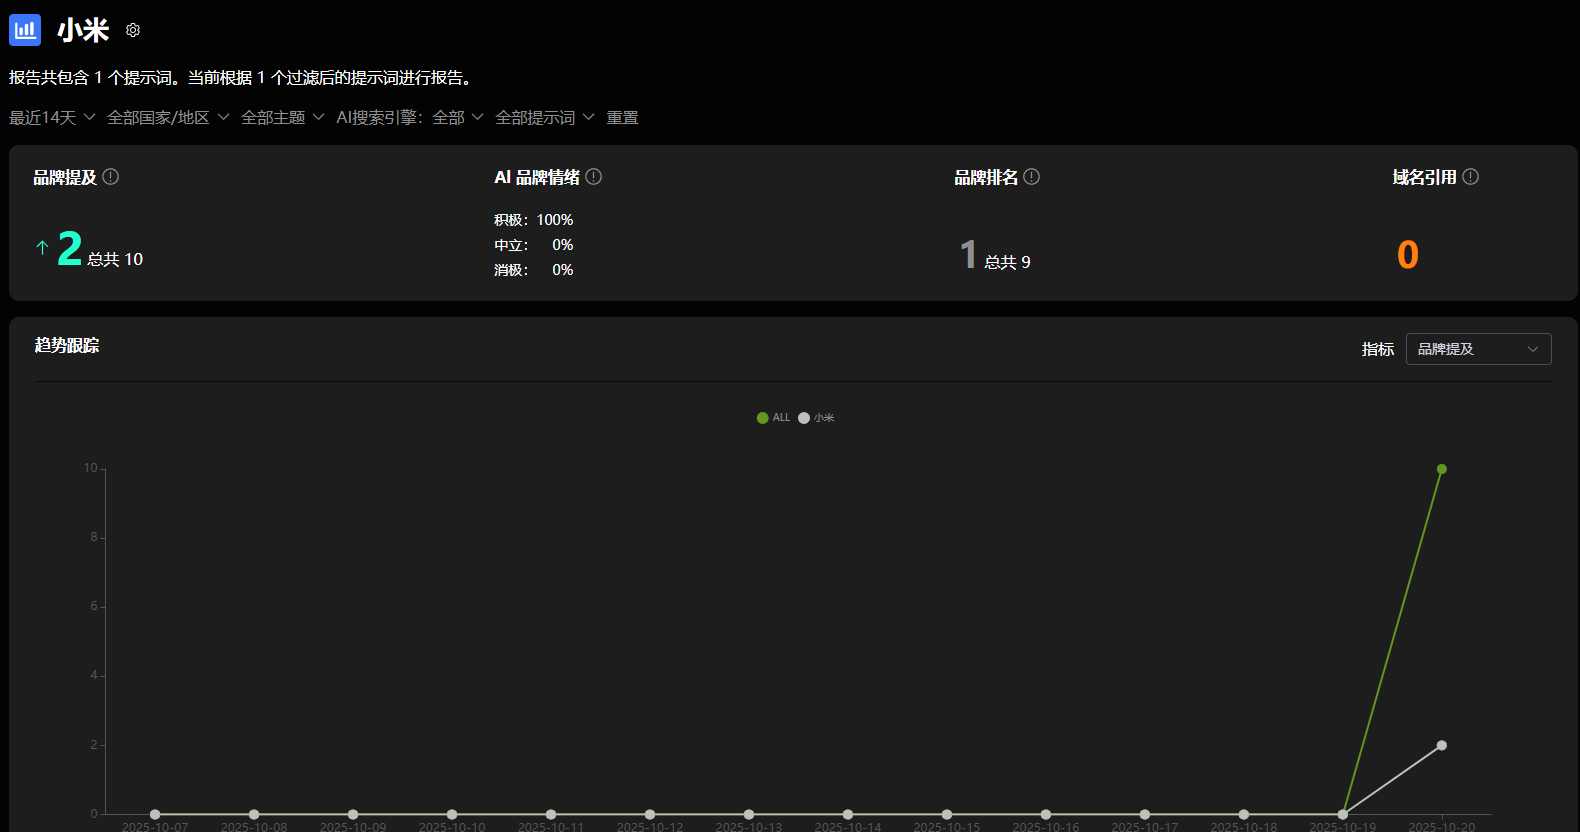Click 重置 to reset filters
Image resolution: width=1580 pixels, height=832 pixels.
tap(622, 118)
